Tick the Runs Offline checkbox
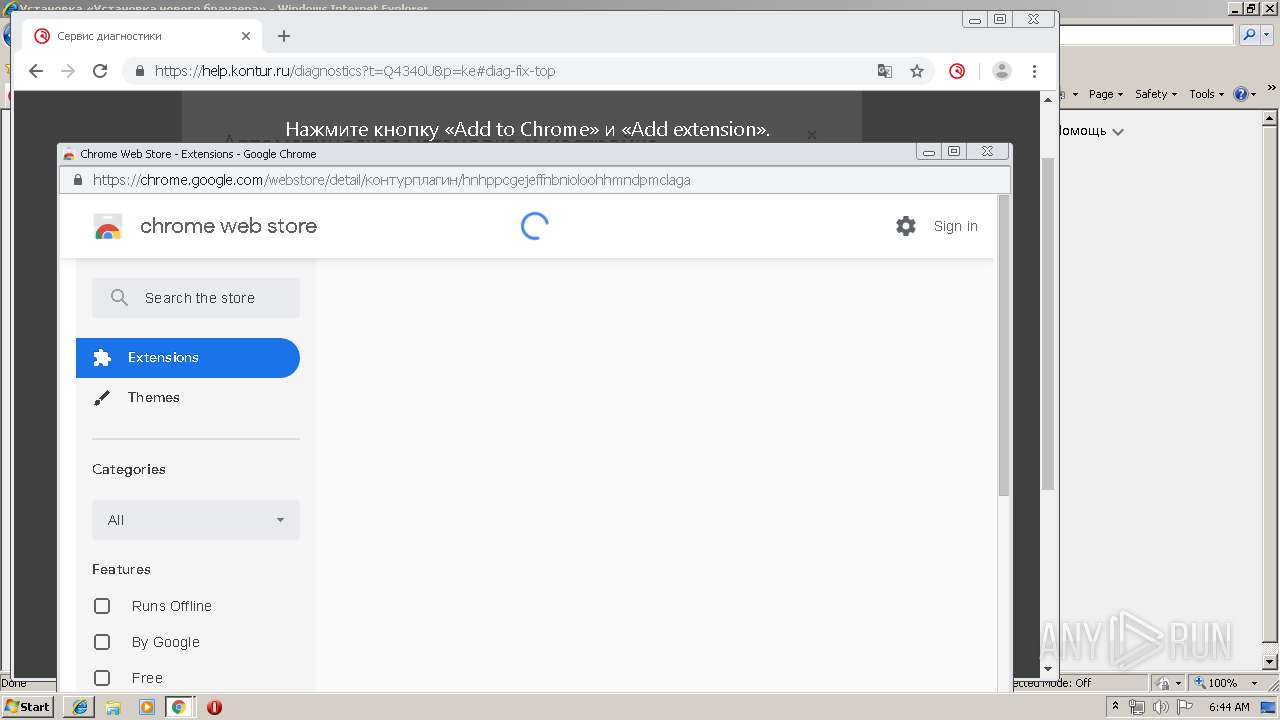Image resolution: width=1280 pixels, height=720 pixels. tap(102, 606)
